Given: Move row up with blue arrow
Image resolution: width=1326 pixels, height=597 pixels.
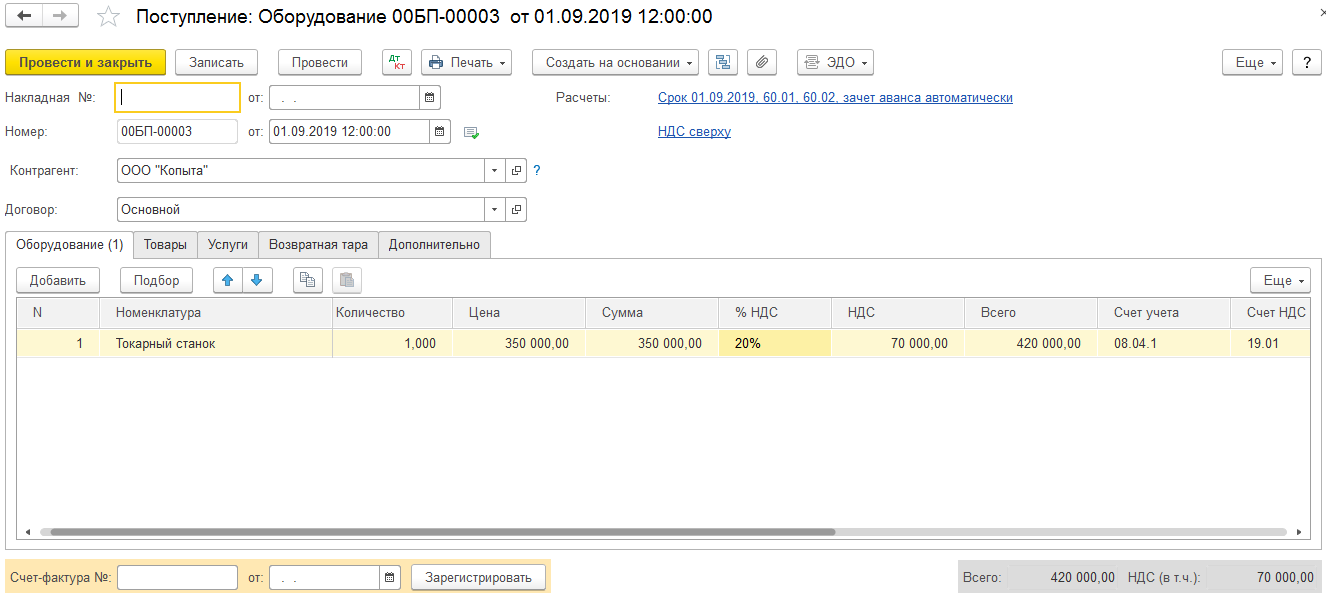Looking at the screenshot, I should [x=228, y=280].
